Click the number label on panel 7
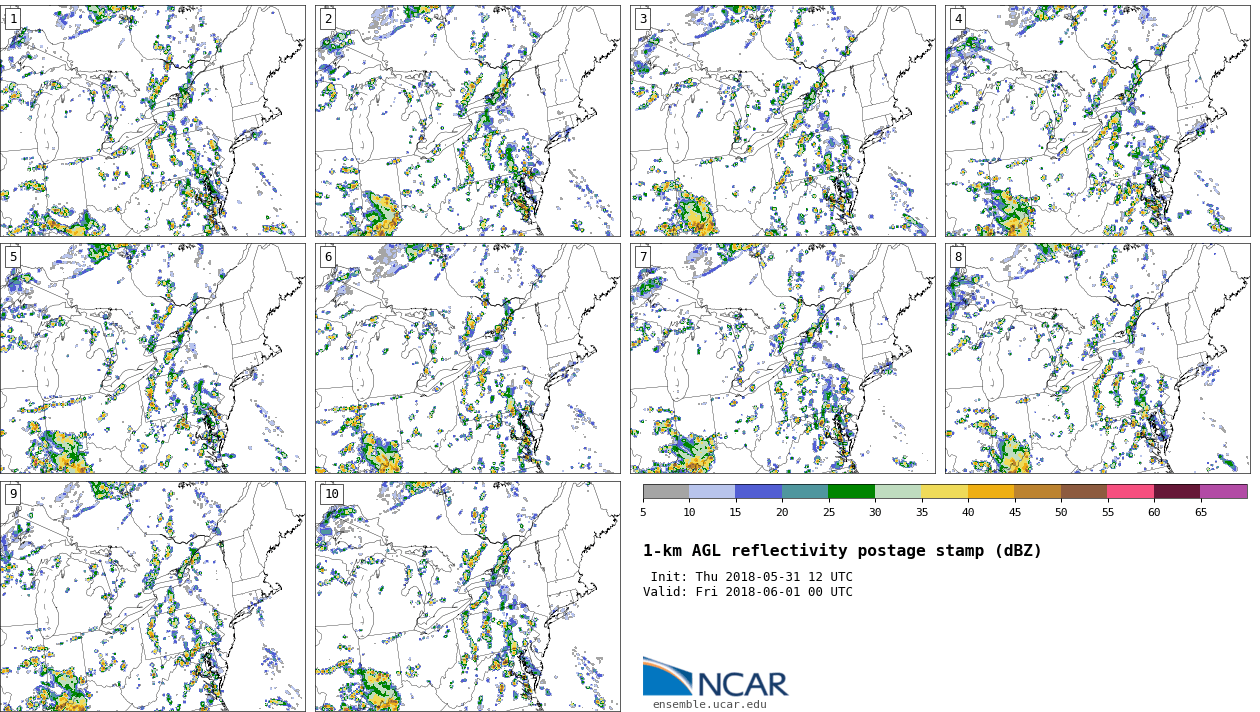 click(642, 257)
